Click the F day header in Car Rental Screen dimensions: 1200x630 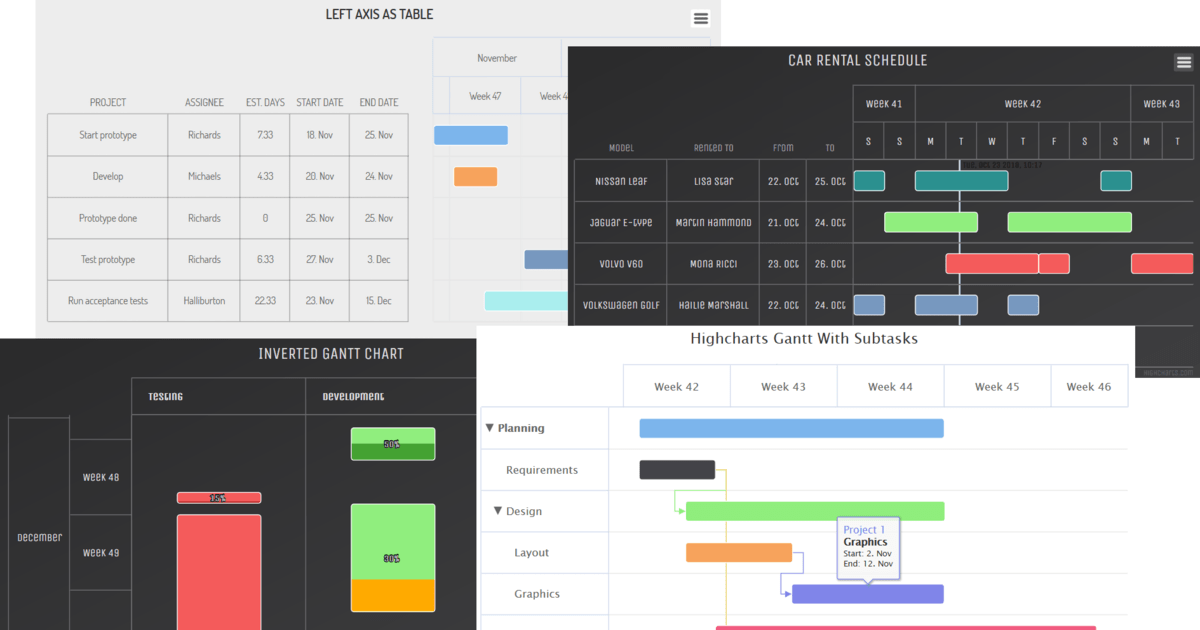point(1054,141)
